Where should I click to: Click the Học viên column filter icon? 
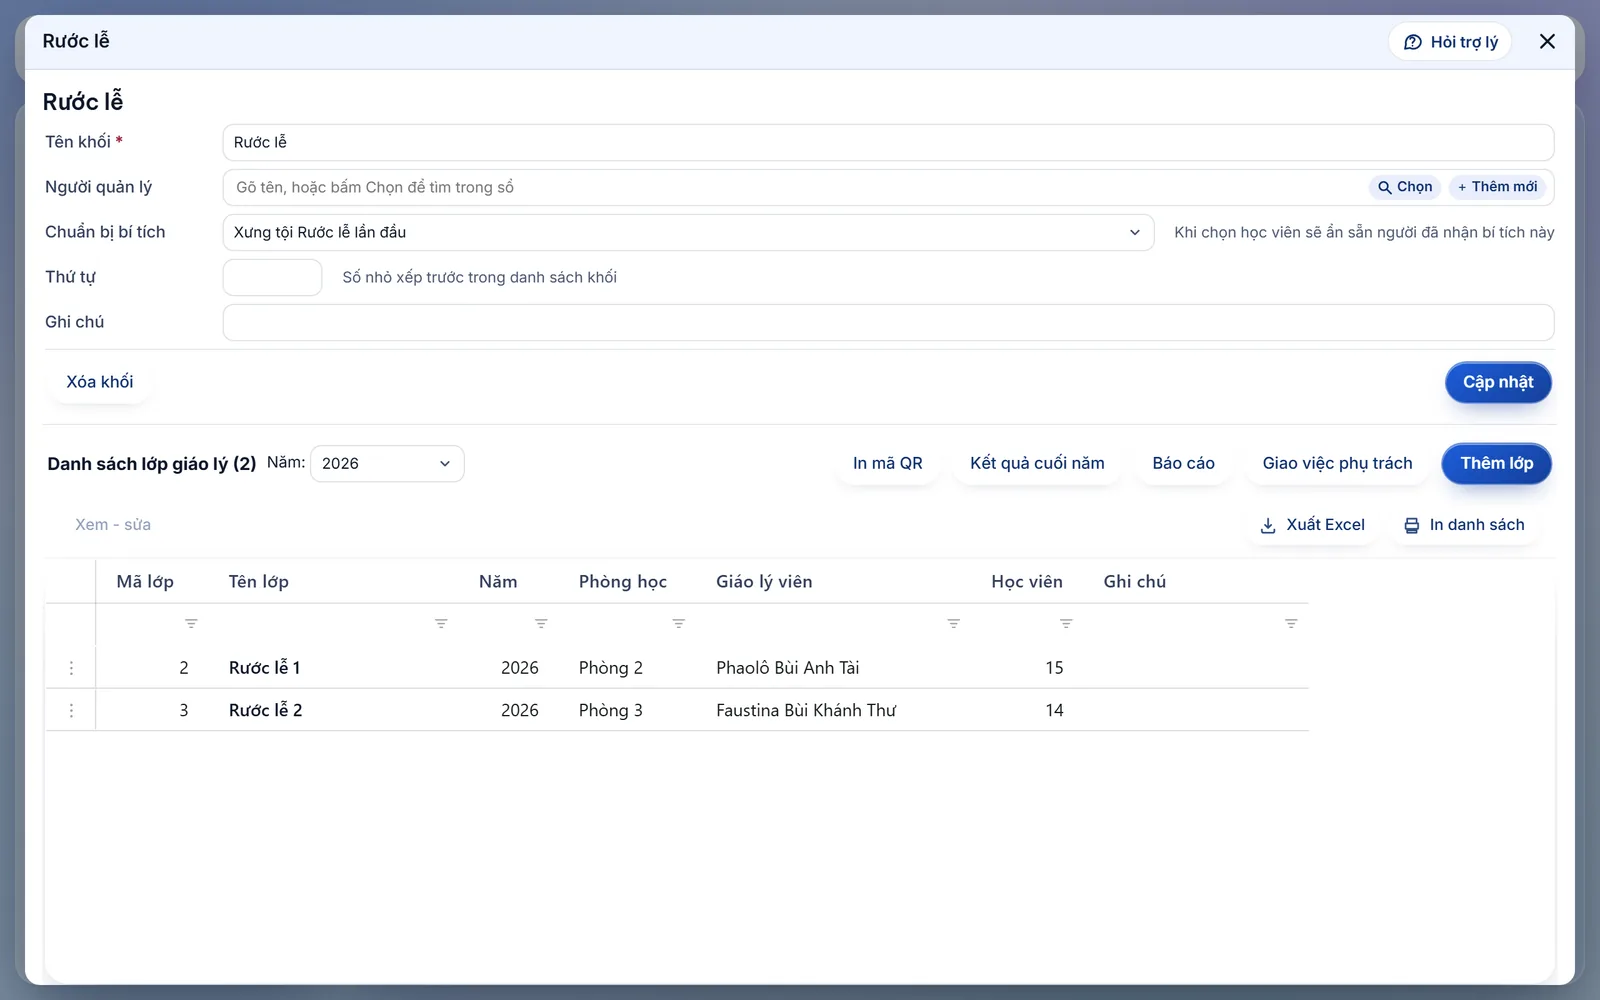click(1066, 623)
